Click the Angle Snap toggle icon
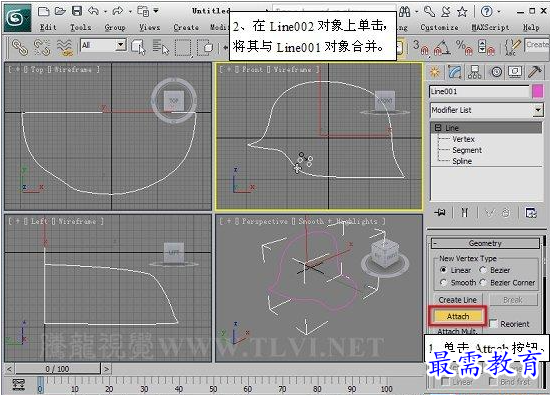The width and height of the screenshot is (550, 395). click(x=442, y=47)
